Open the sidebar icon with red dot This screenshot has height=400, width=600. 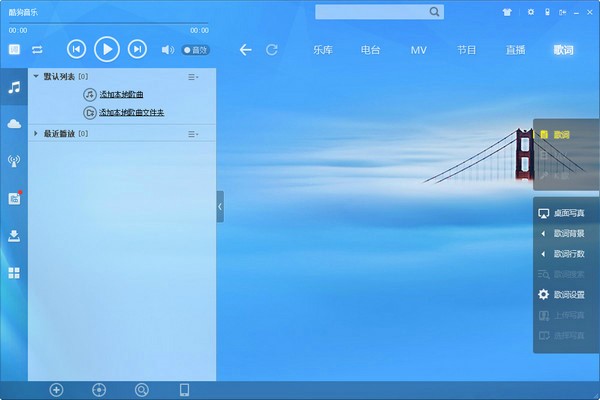pyautogui.click(x=15, y=198)
